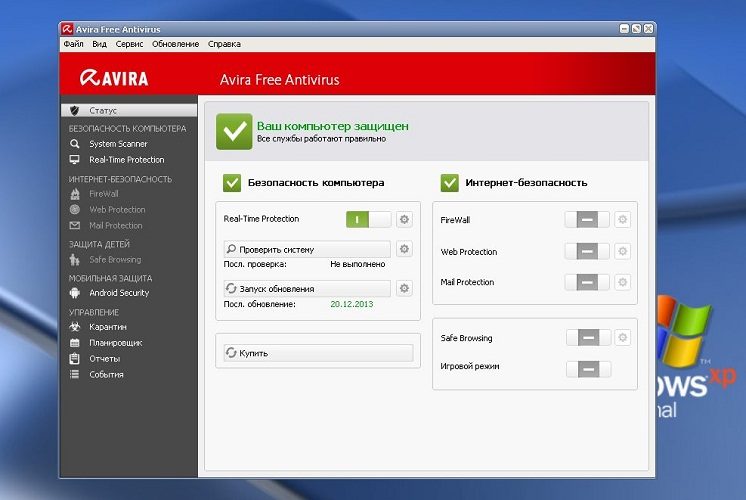The width and height of the screenshot is (746, 500).
Task: Click the Запуск обновления button
Action: pyautogui.click(x=307, y=289)
